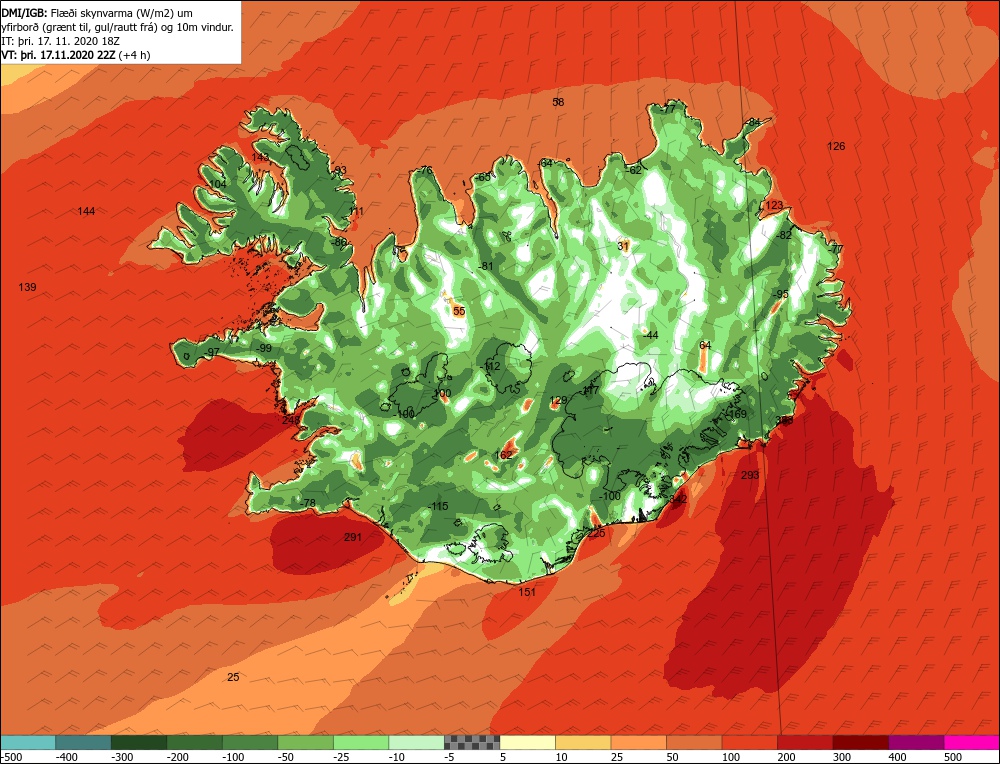Viewport: 1000px width, 764px height.
Task: Click the map value -76 on the north coast
Action: (424, 170)
